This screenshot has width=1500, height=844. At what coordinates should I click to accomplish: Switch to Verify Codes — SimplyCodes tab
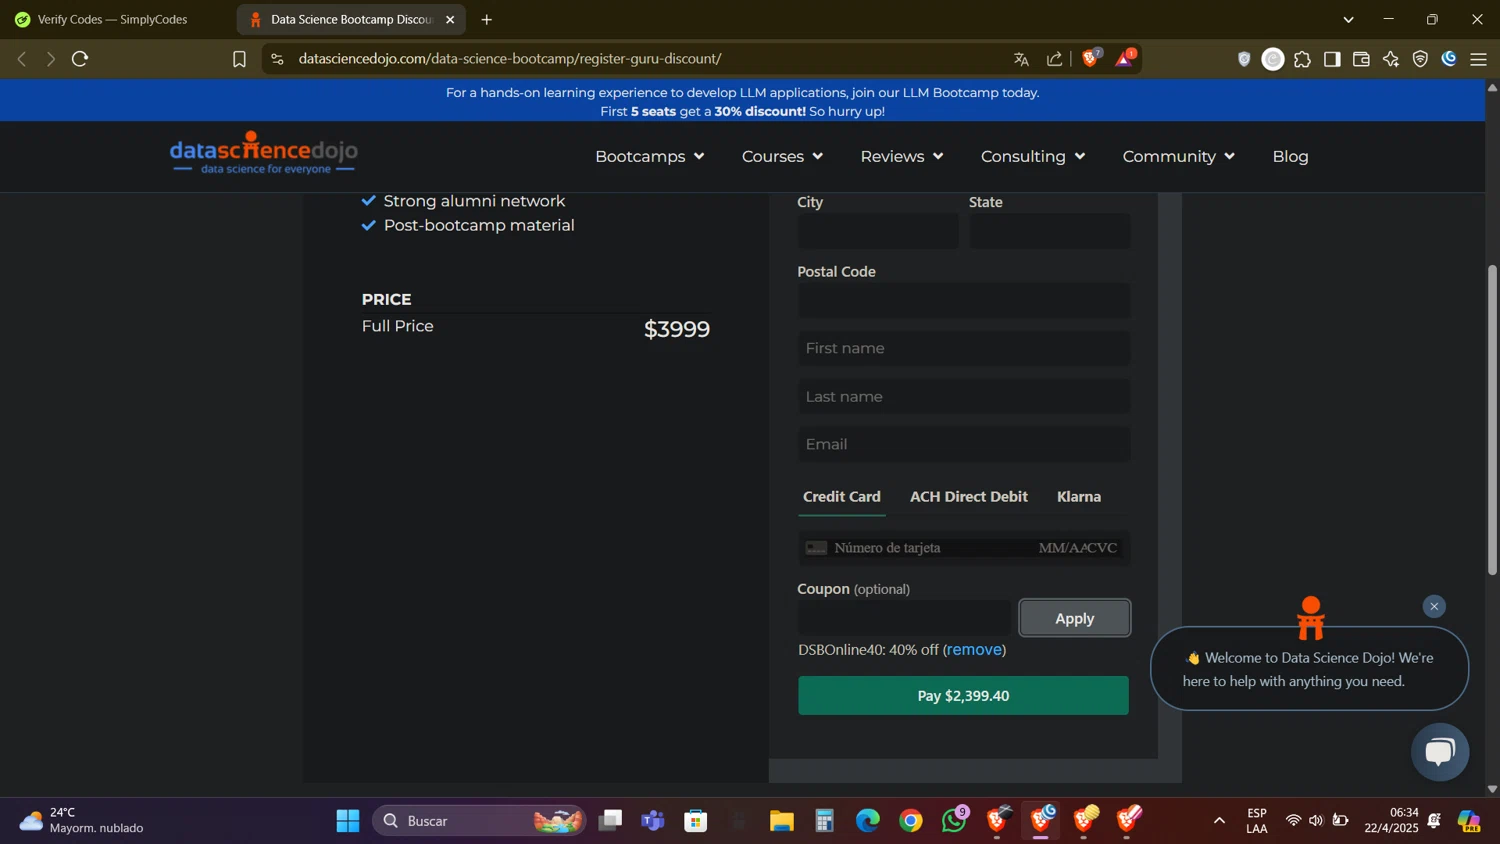[110, 19]
